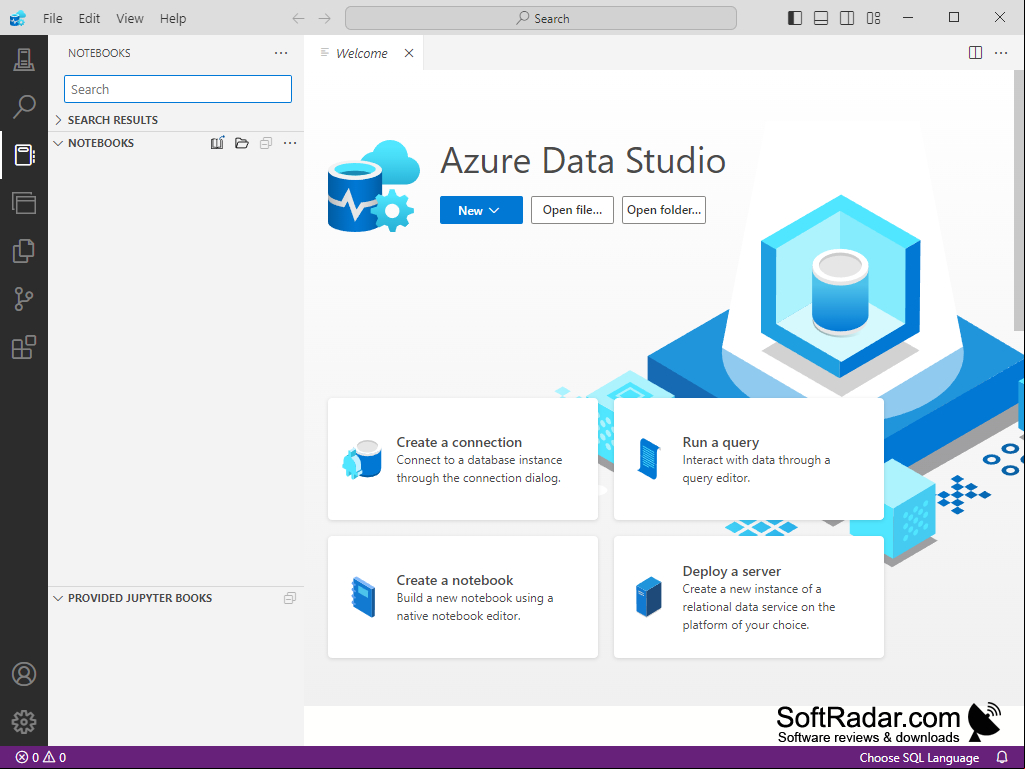This screenshot has width=1025, height=769.
Task: Open the Manage settings gear
Action: tap(24, 722)
